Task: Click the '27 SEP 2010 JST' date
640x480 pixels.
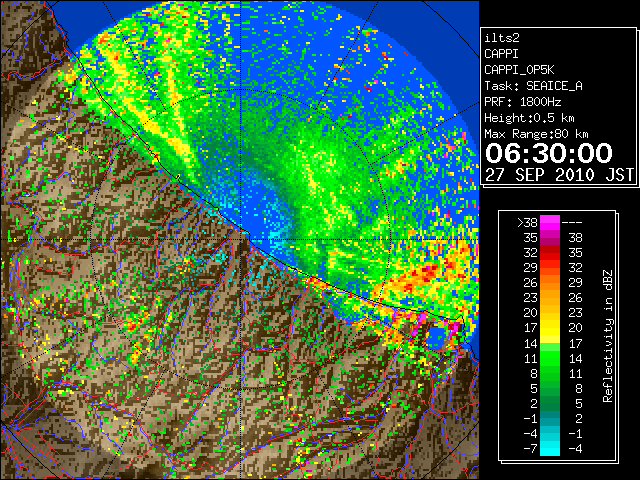Action: click(x=559, y=175)
